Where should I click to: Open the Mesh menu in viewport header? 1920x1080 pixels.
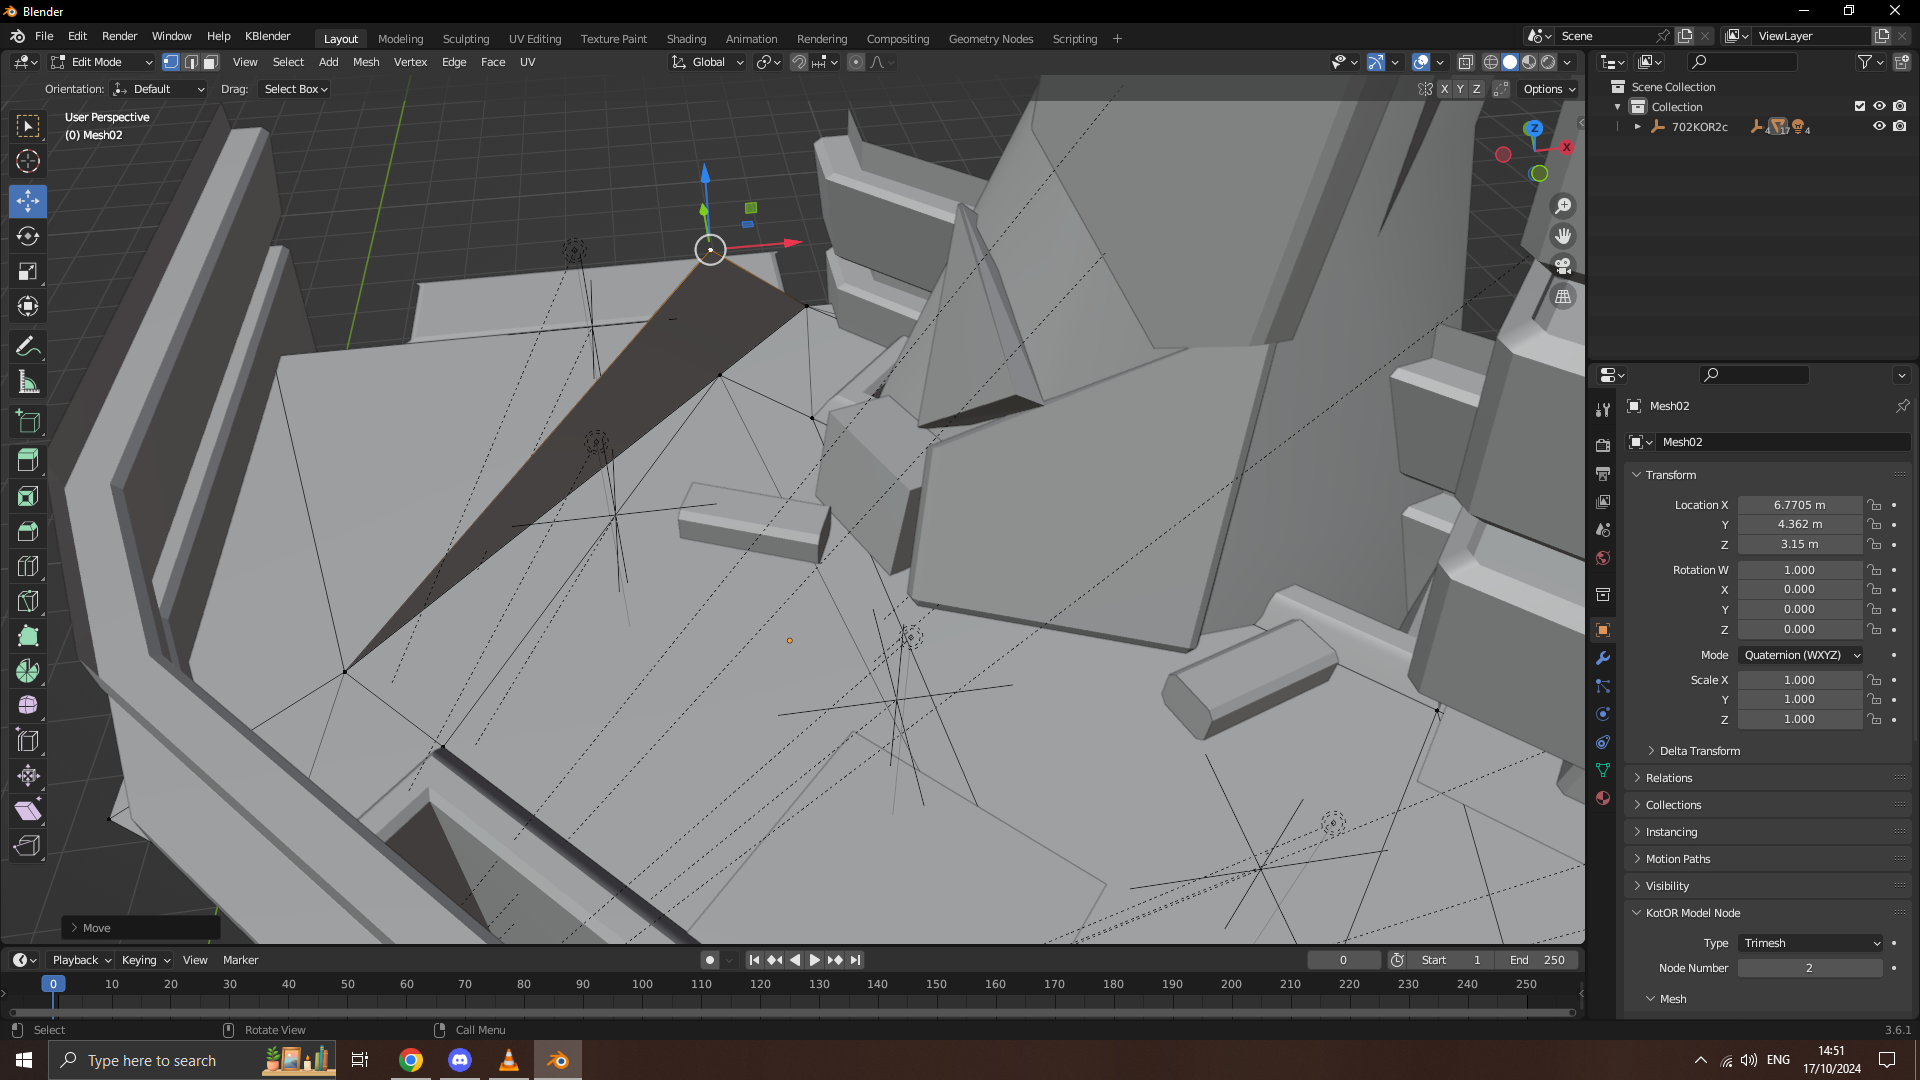coord(366,62)
